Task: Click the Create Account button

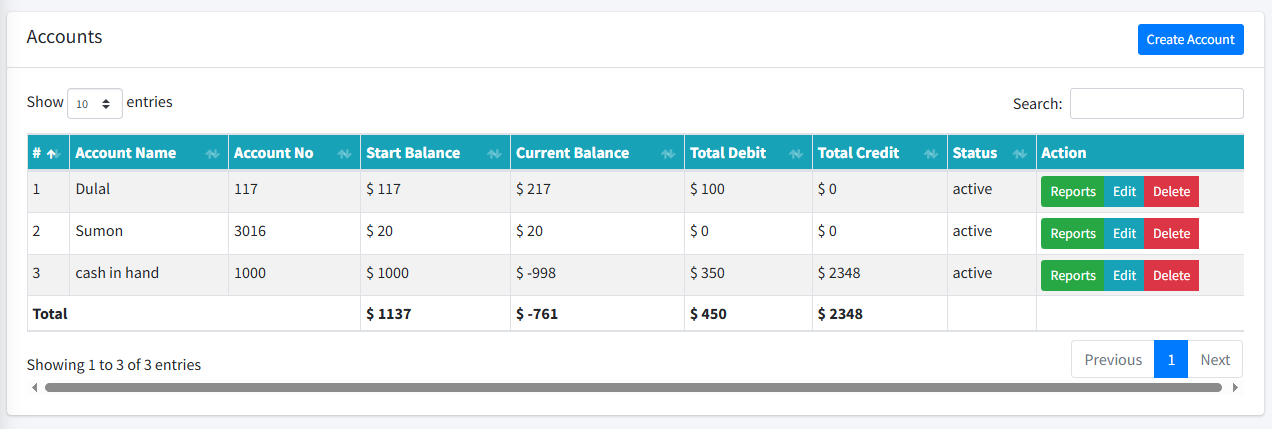Action: (x=1190, y=40)
